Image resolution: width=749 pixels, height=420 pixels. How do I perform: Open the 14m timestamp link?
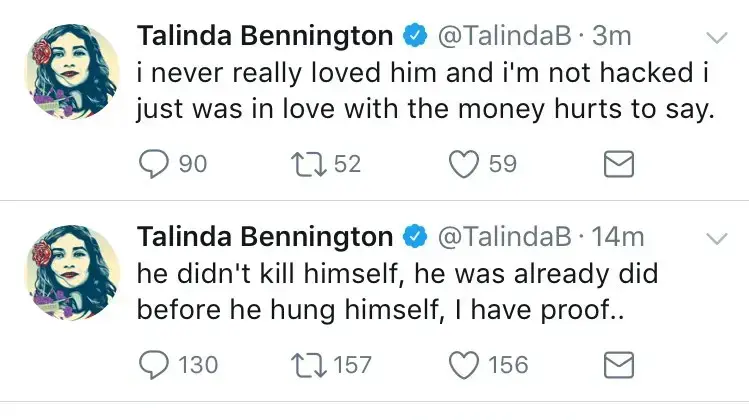[618, 237]
